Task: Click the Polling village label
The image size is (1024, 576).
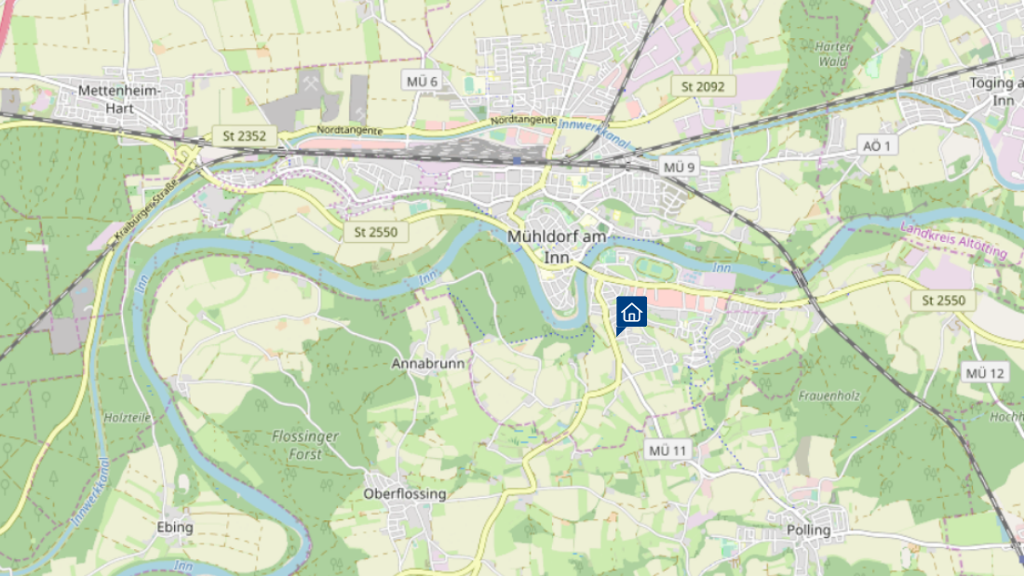Action: click(808, 530)
